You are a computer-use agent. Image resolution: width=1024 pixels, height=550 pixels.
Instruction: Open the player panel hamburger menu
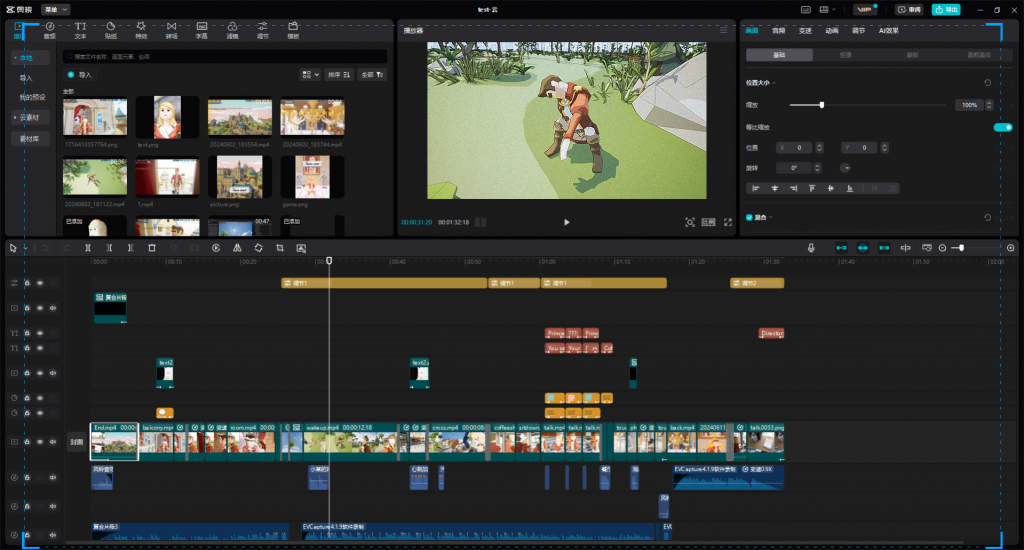coord(724,30)
